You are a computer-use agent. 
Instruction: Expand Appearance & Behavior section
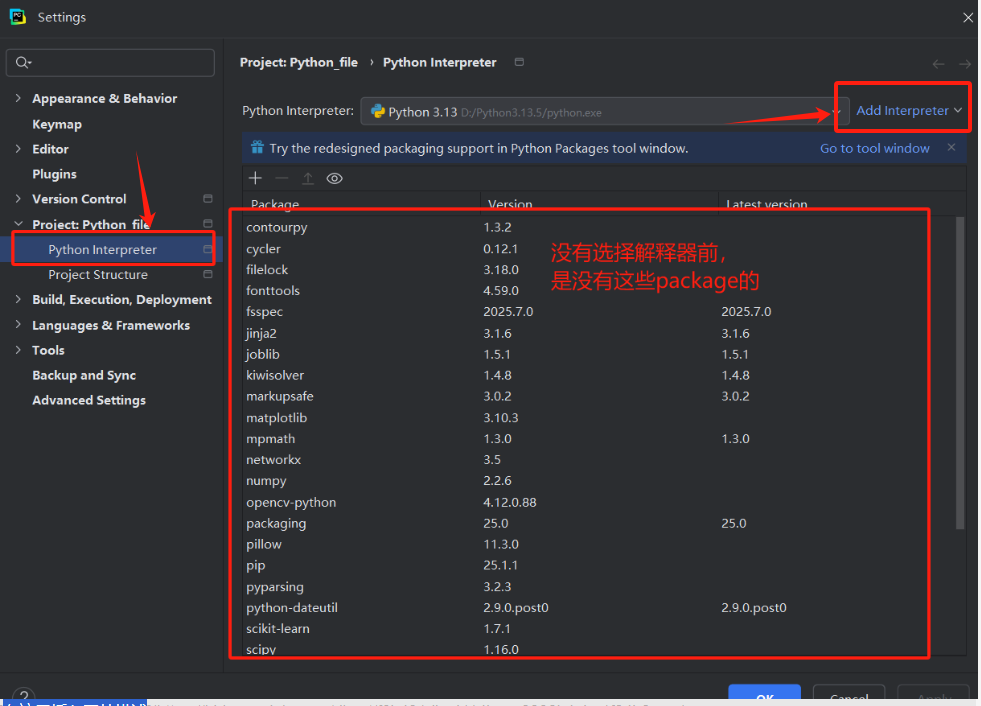tap(18, 98)
